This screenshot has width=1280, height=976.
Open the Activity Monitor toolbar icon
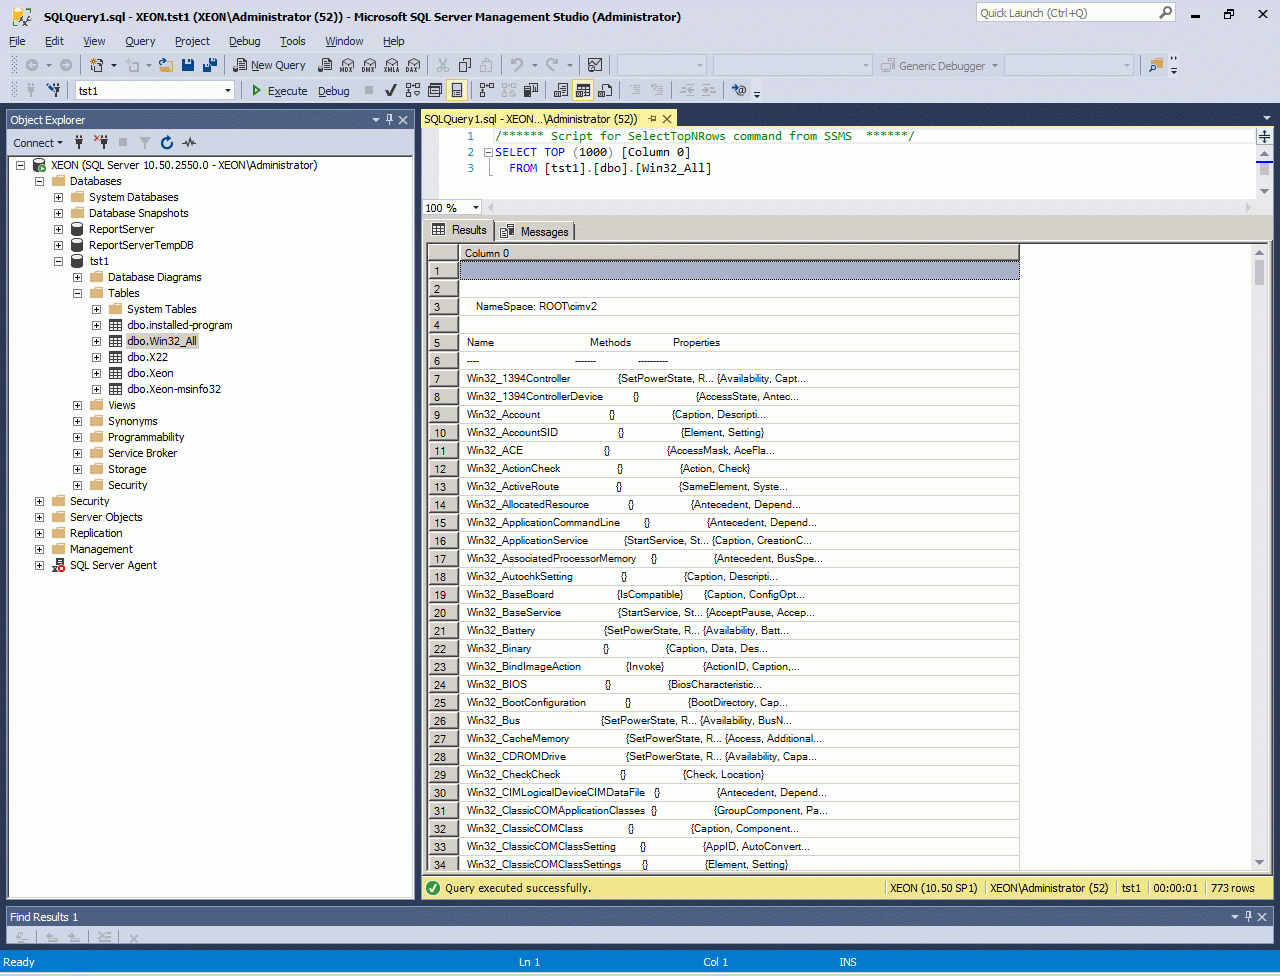pos(594,65)
